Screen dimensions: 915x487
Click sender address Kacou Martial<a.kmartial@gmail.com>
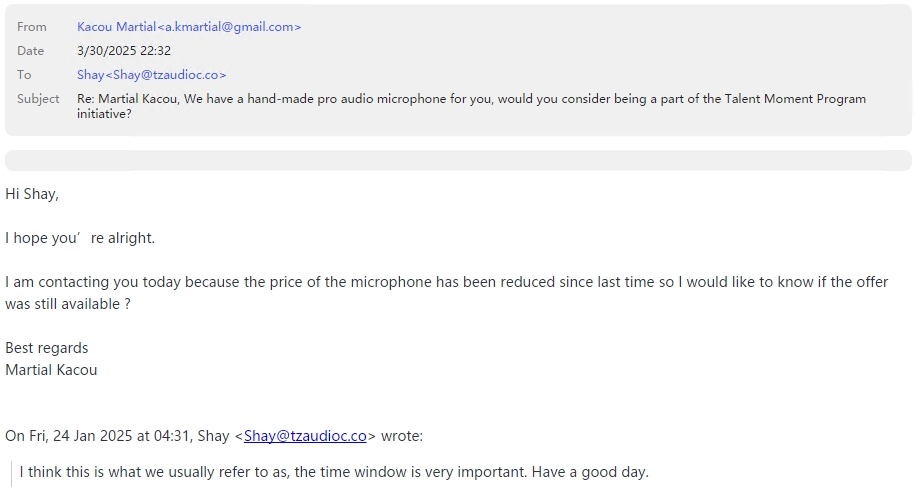coord(189,27)
